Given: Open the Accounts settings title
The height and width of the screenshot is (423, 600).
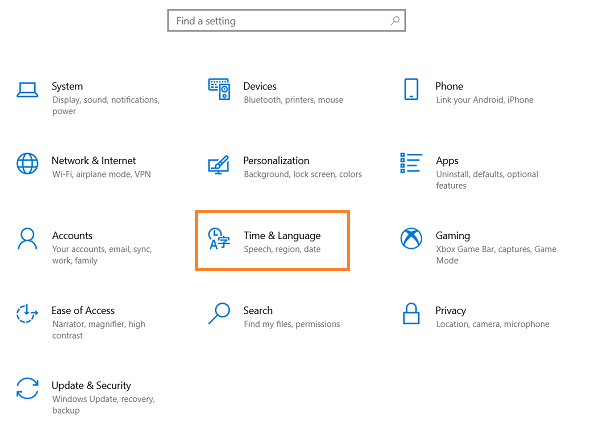Looking at the screenshot, I should pos(72,235).
